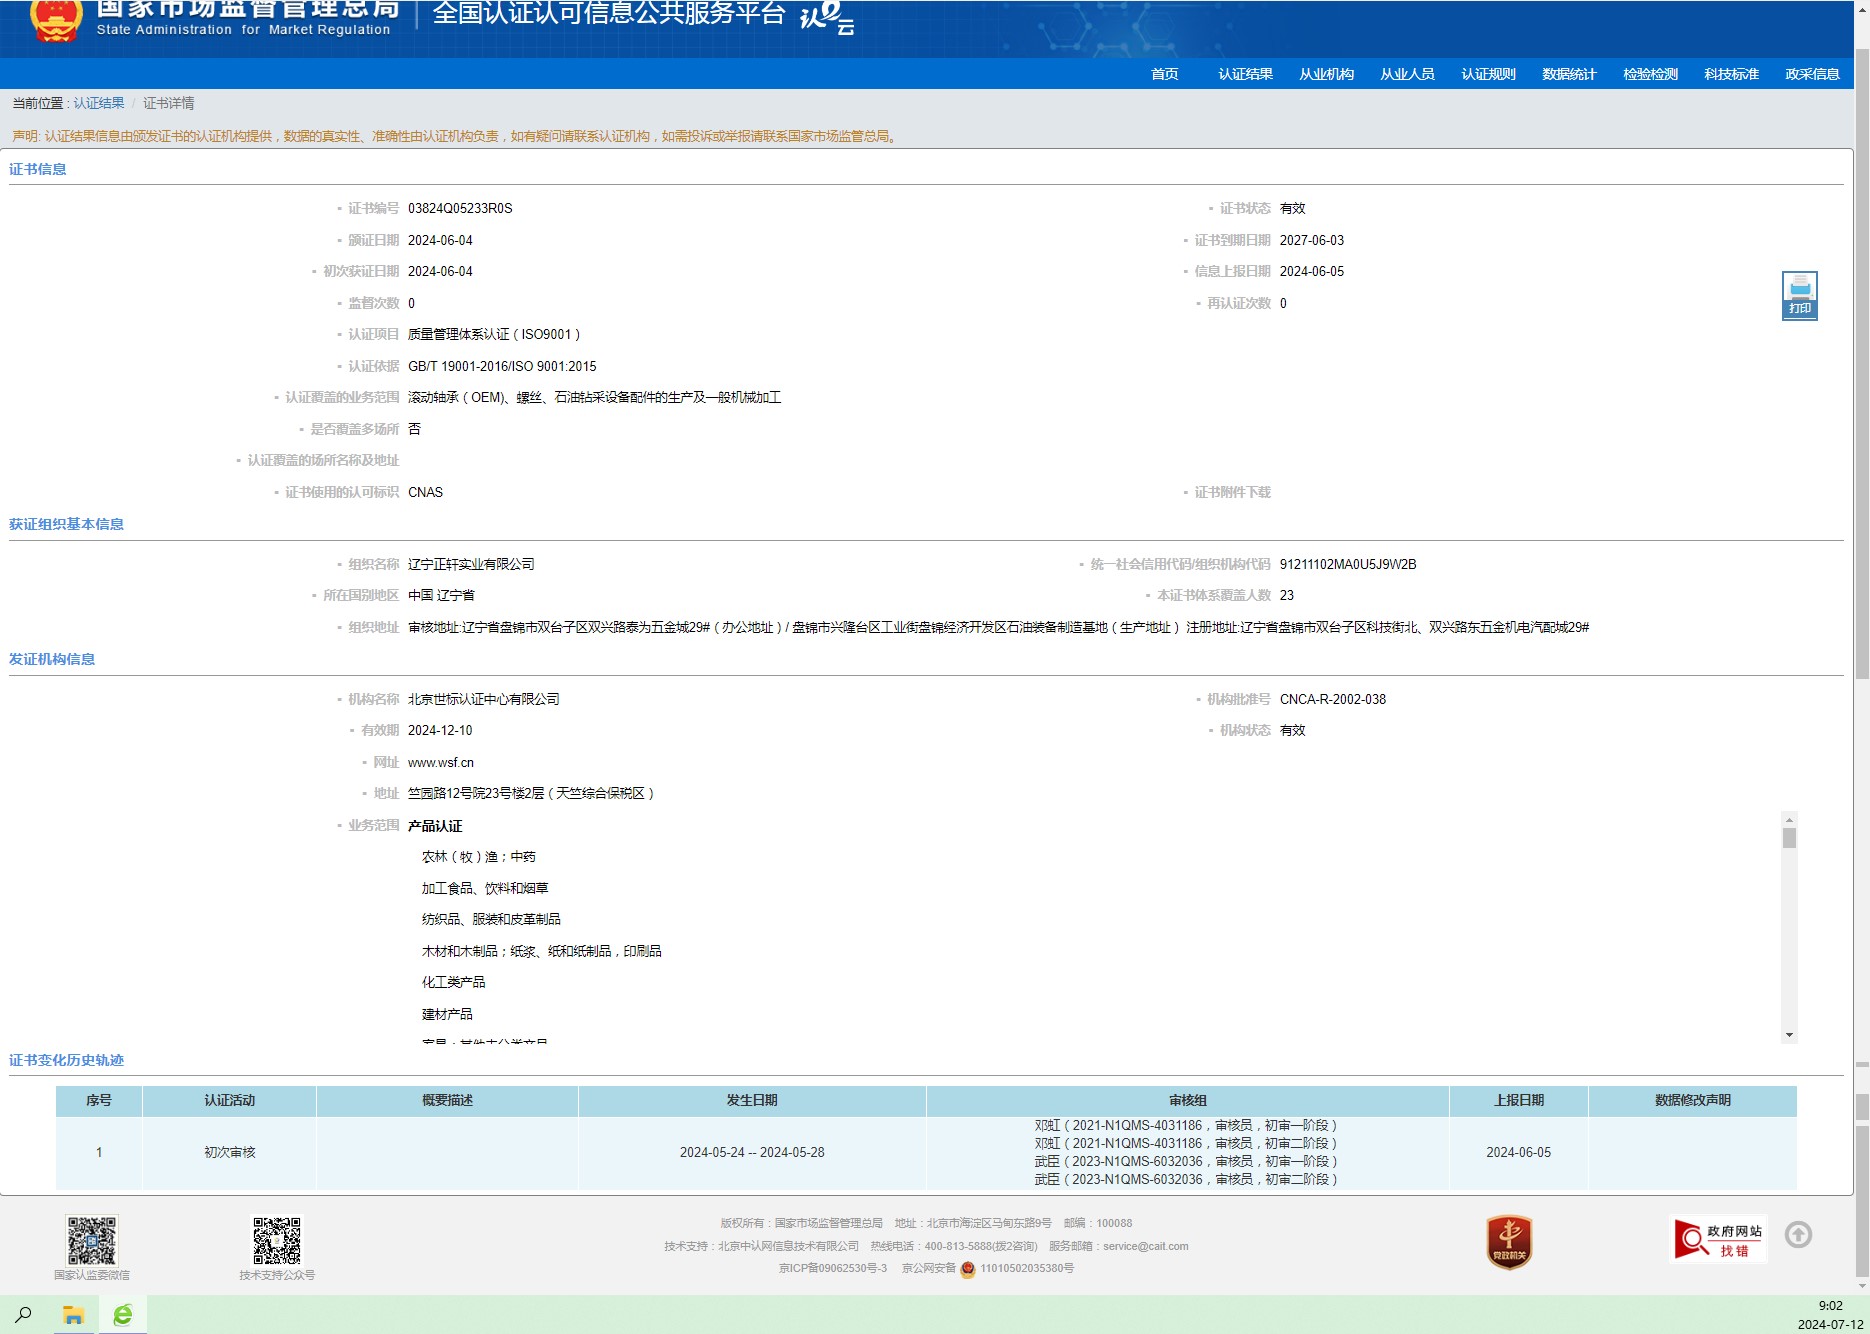1870x1334 pixels.
Task: Click the 化工类产品 list entry
Action: (x=453, y=982)
